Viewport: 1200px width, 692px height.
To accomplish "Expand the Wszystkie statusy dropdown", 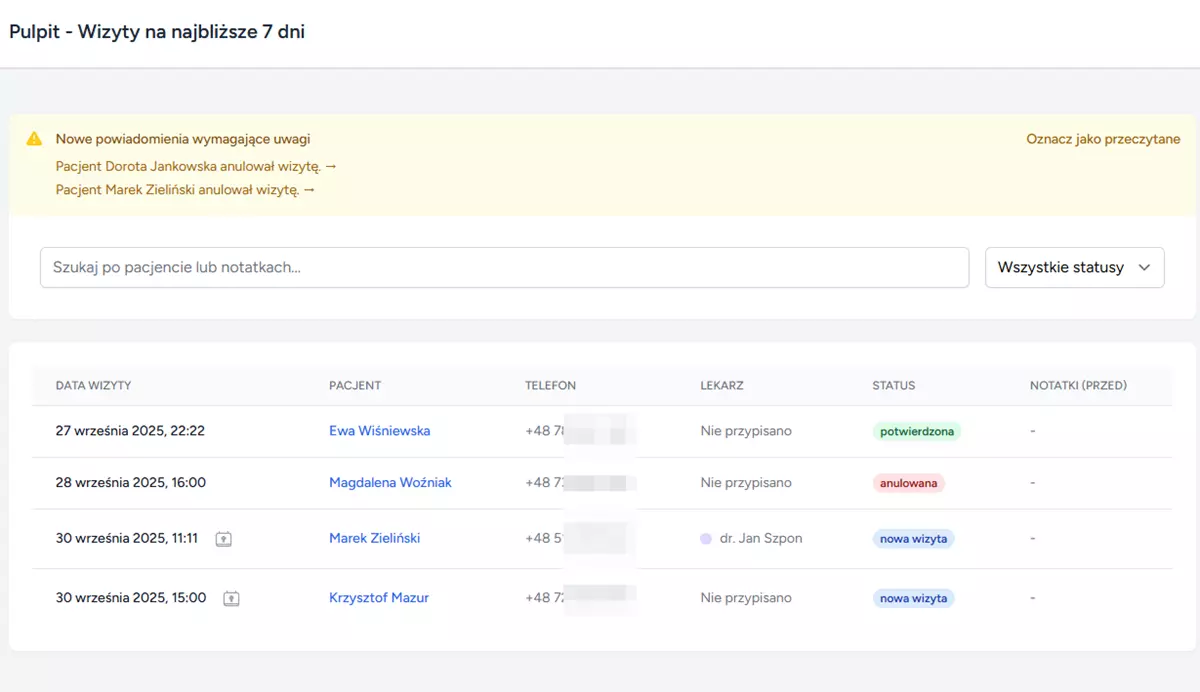I will 1074,268.
